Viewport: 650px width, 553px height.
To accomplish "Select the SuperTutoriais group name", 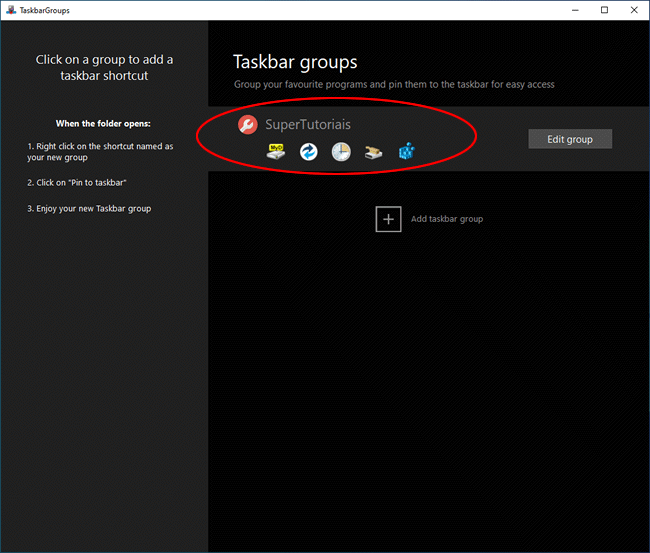I will pos(308,125).
